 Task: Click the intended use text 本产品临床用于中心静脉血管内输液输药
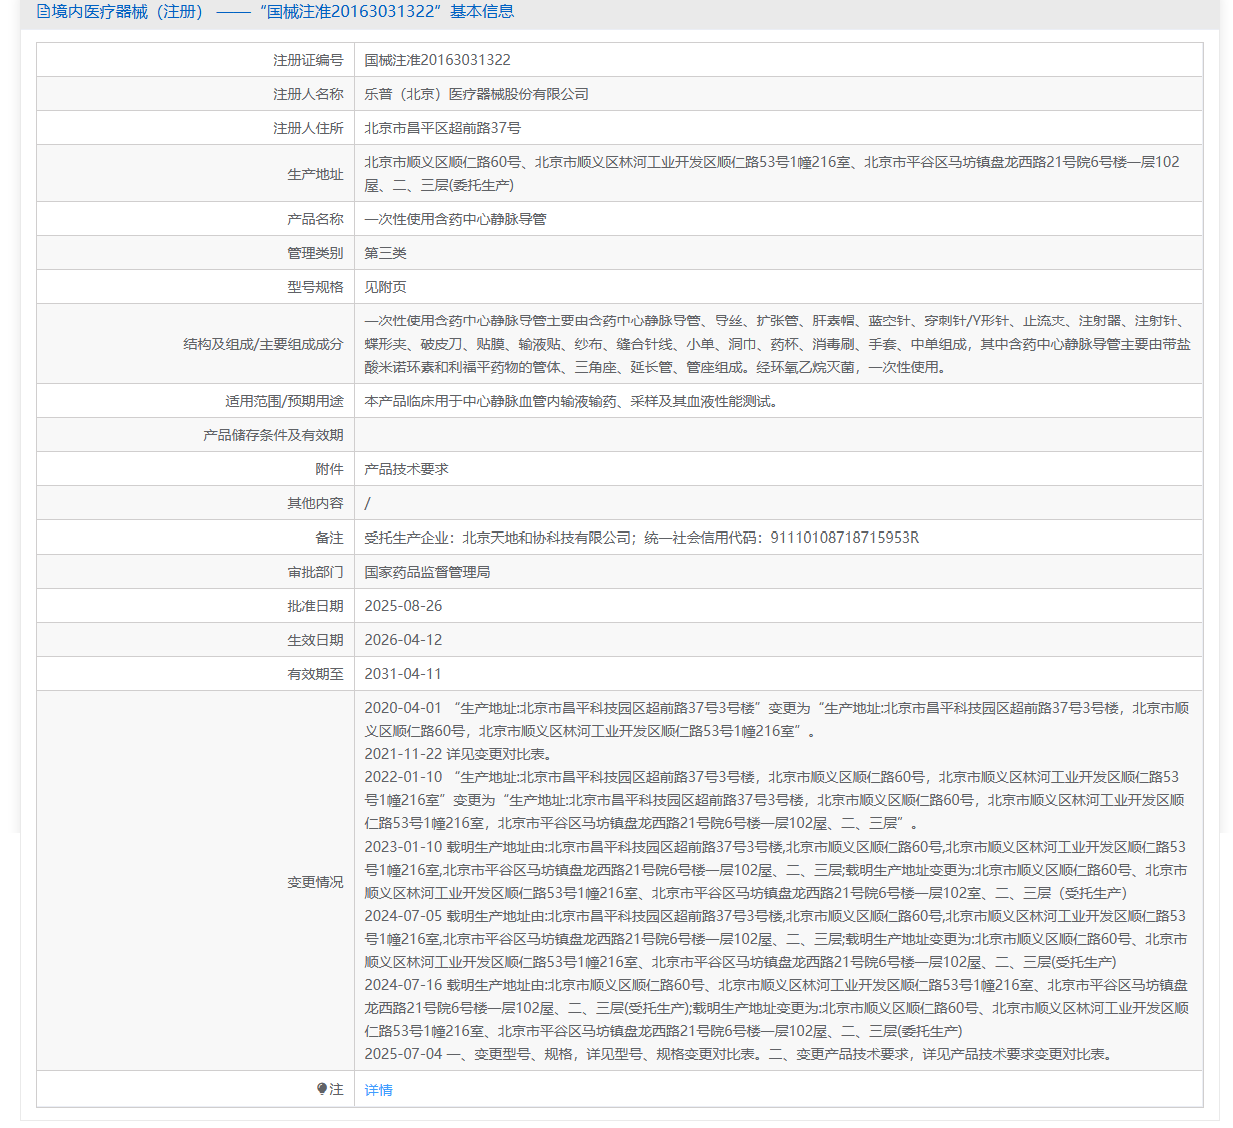pos(571,401)
